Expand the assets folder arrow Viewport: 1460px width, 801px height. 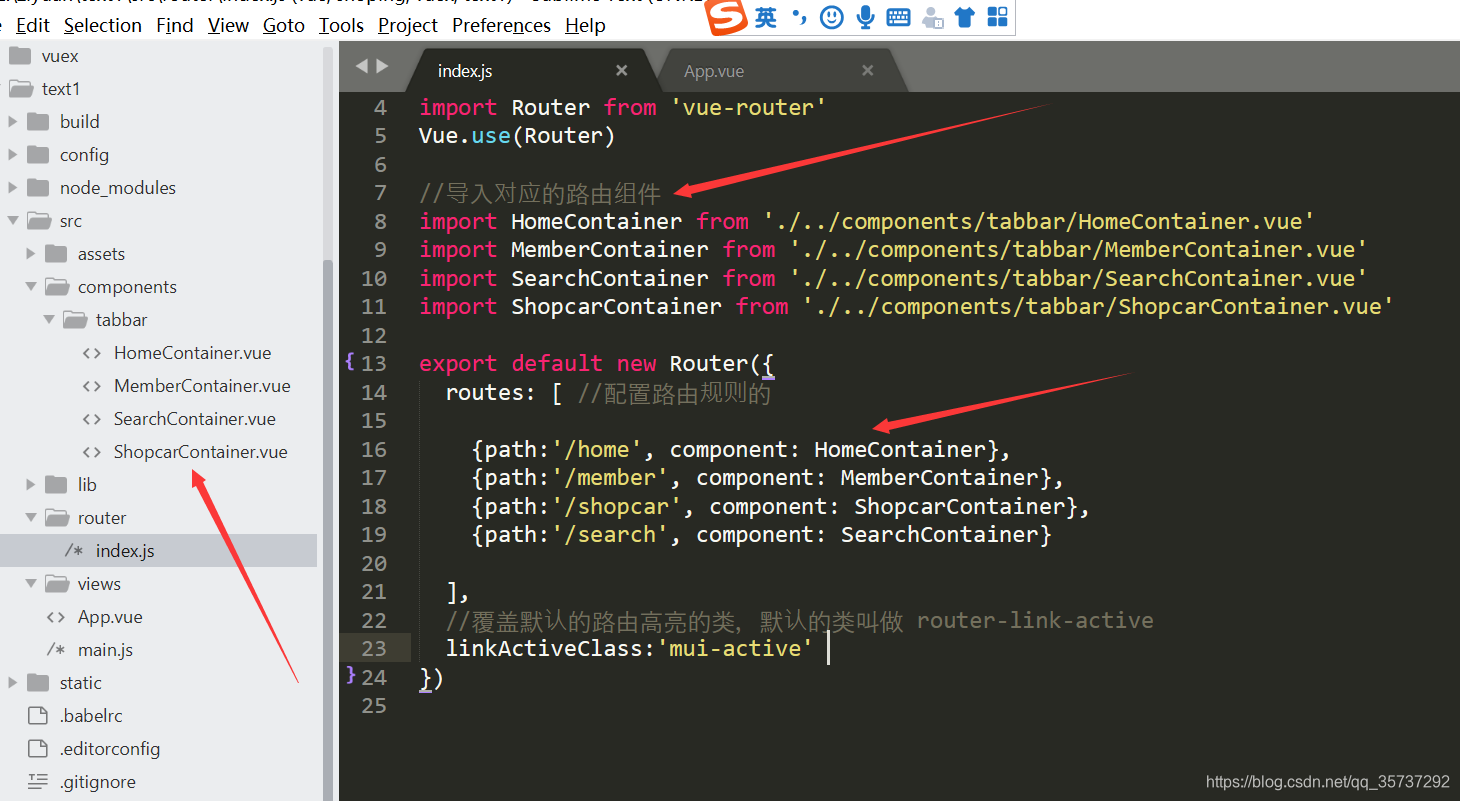coord(31,254)
